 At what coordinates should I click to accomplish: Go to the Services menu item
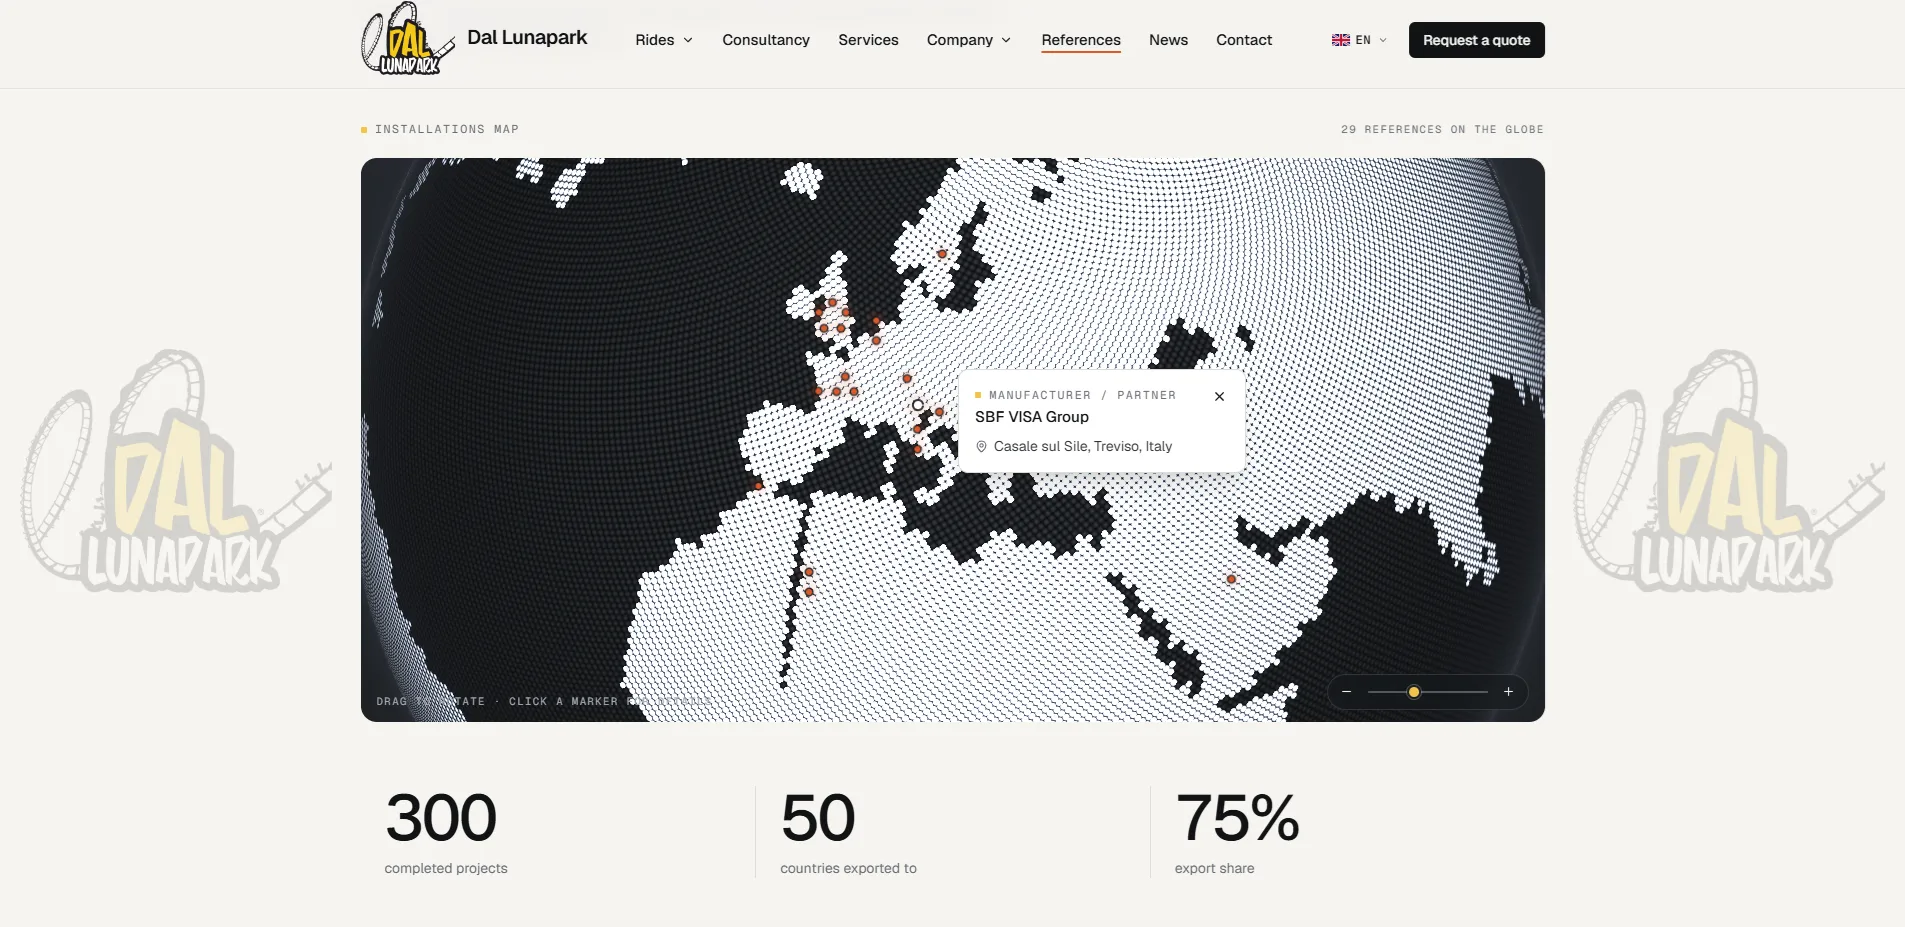(x=868, y=40)
